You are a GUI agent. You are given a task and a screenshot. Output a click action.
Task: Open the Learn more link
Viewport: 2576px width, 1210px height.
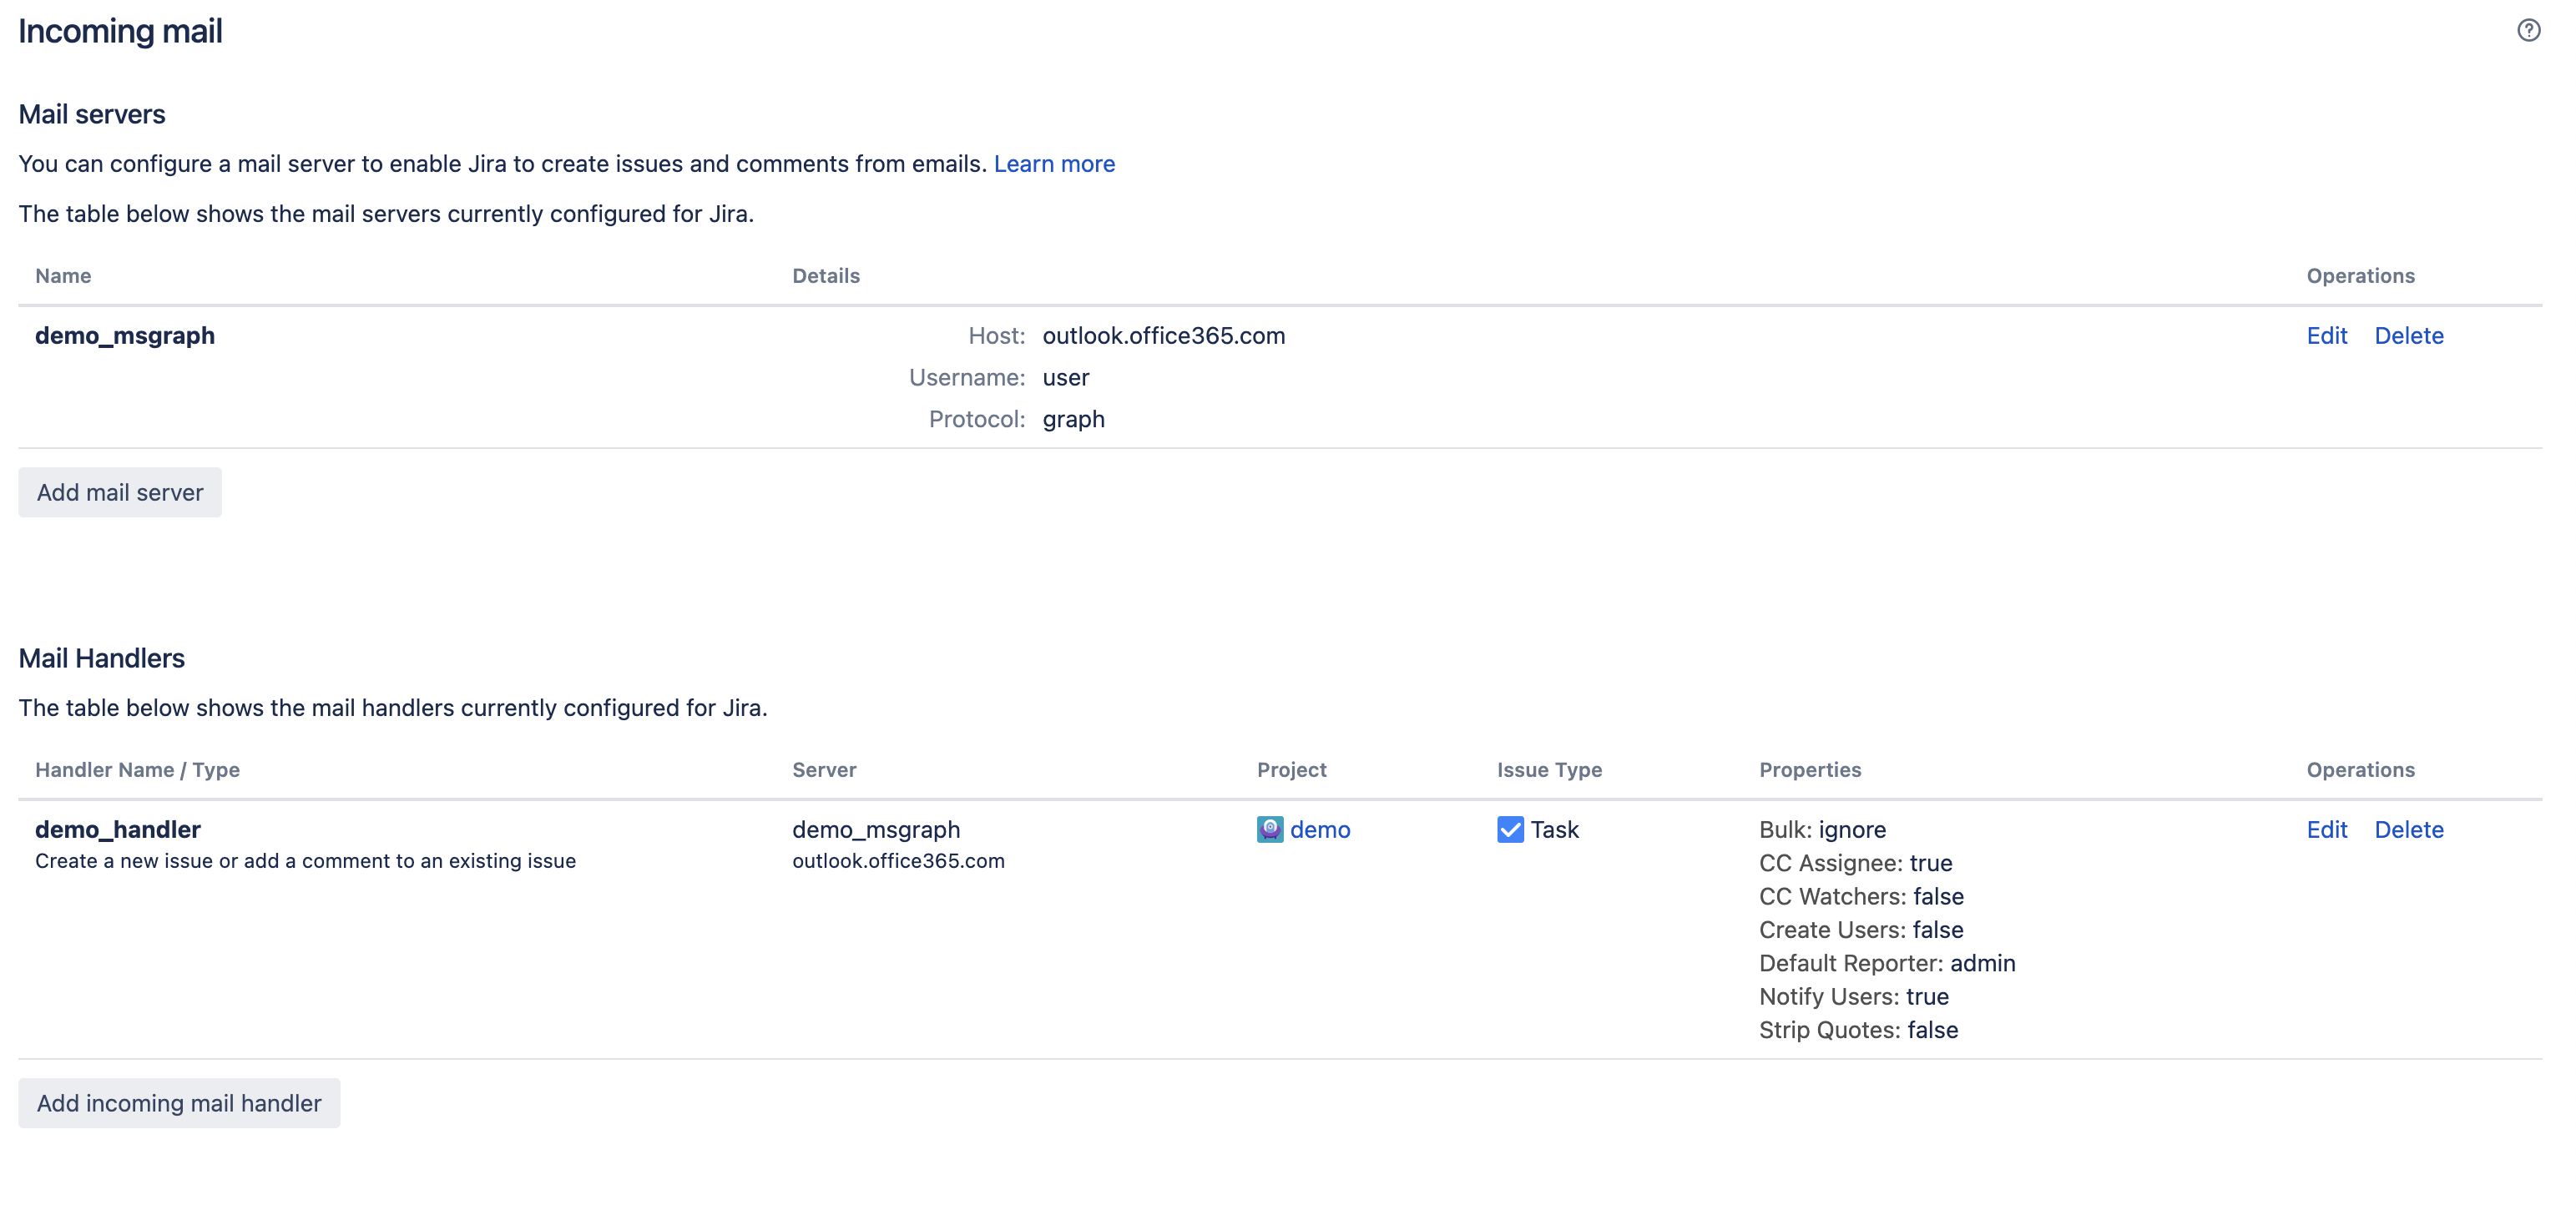point(1054,163)
